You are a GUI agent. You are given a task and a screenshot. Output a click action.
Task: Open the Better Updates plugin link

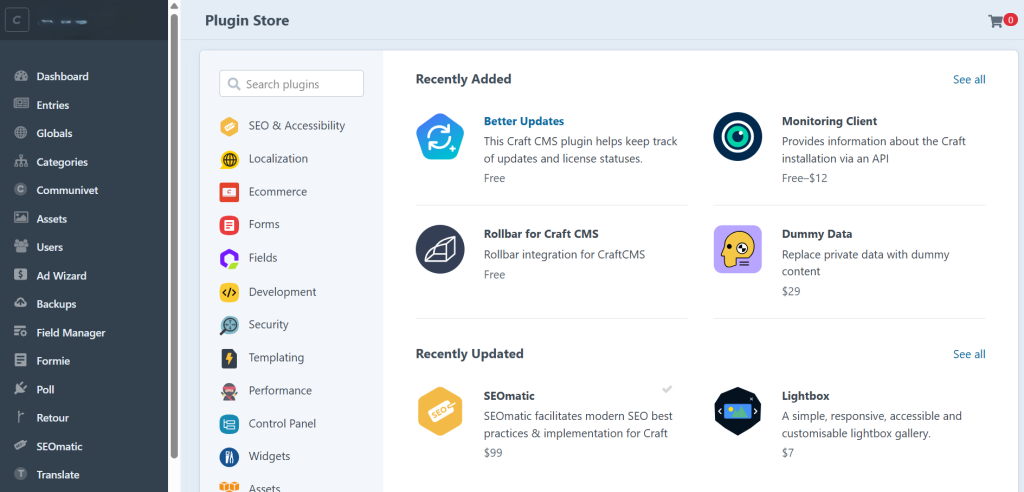coord(524,121)
